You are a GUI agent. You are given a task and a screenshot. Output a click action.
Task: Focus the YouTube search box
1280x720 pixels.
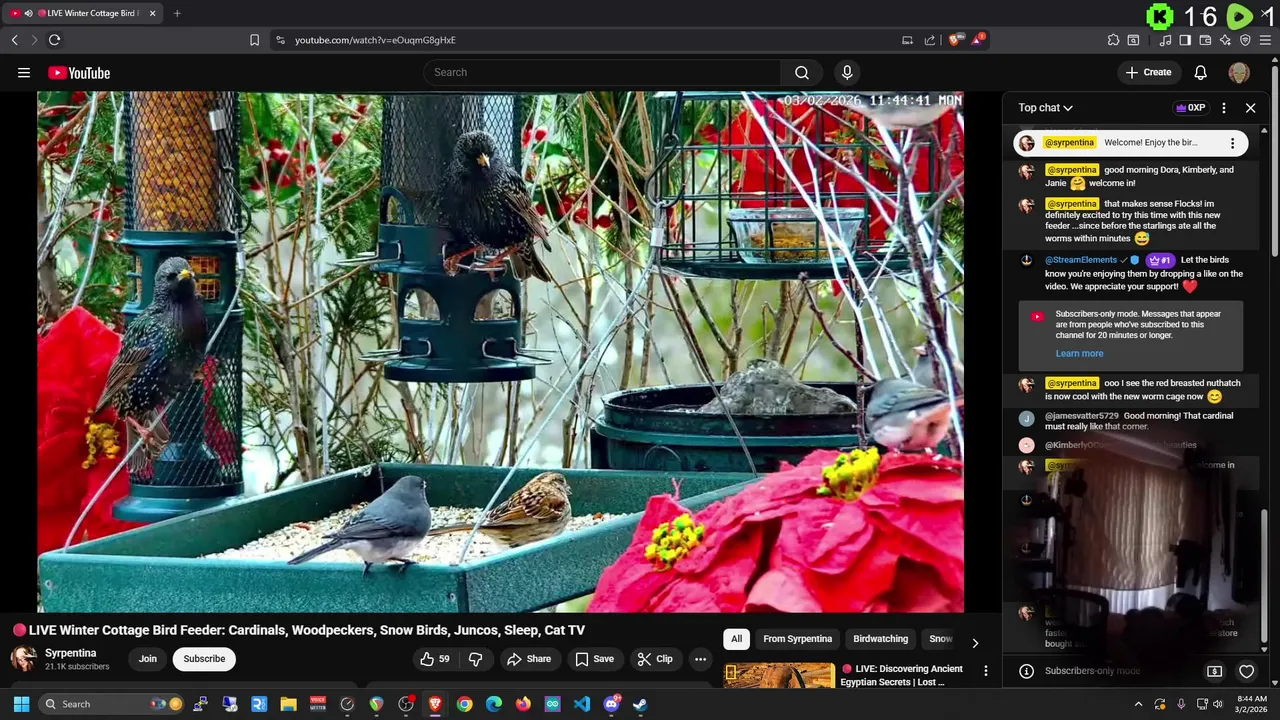602,72
